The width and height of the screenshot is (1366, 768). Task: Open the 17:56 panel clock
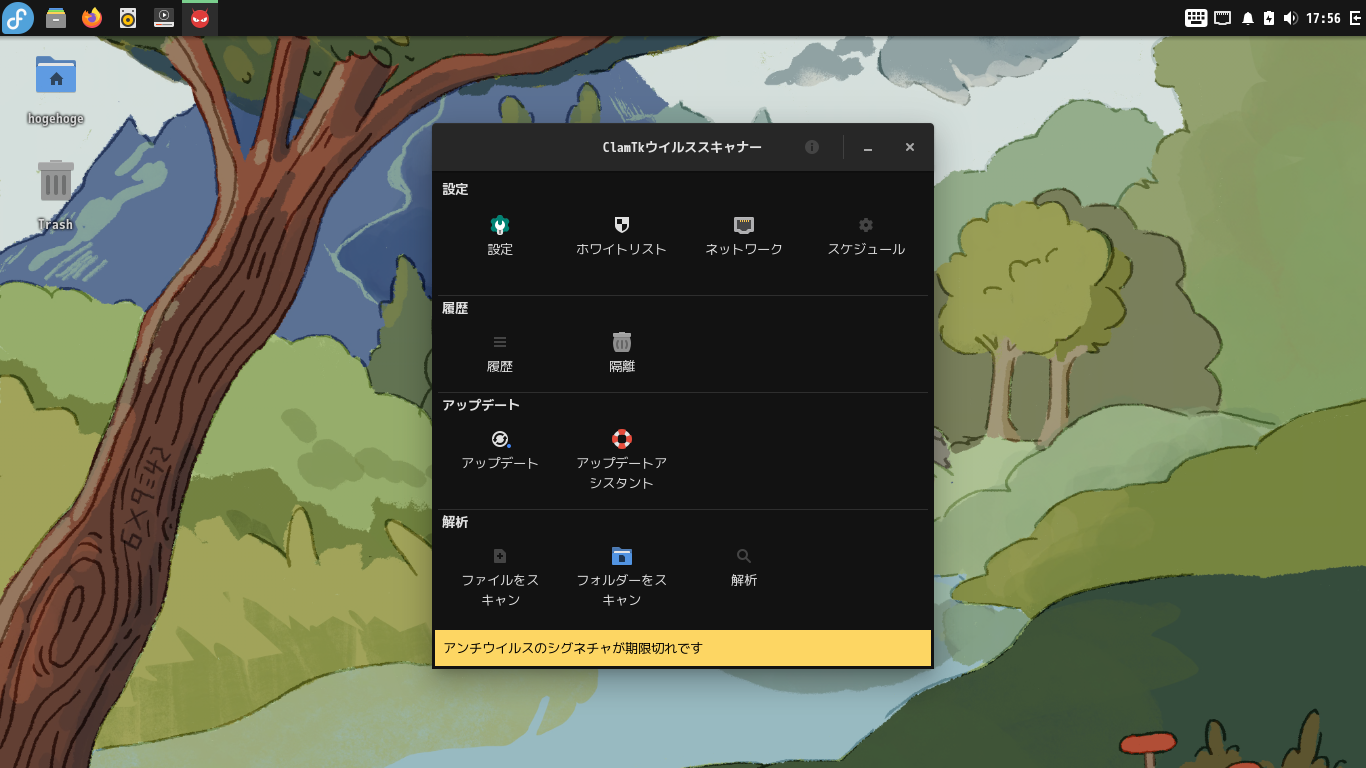[1323, 18]
